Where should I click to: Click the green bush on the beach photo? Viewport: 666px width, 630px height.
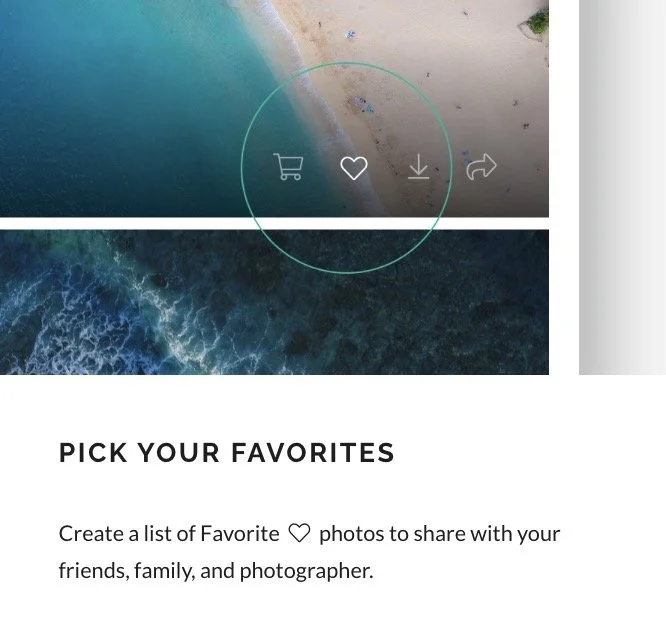pos(537,21)
